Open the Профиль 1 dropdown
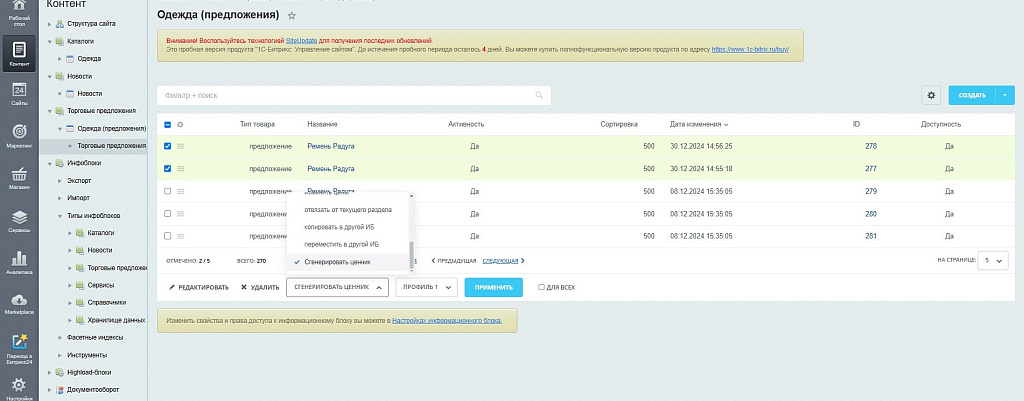 pyautogui.click(x=425, y=287)
